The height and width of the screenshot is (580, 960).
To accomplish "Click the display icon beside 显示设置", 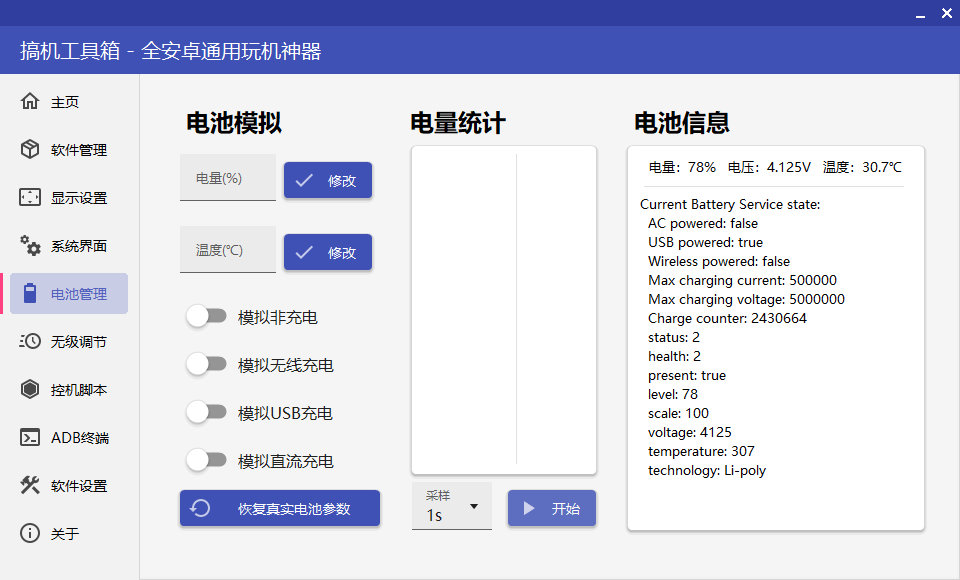I will [x=29, y=197].
